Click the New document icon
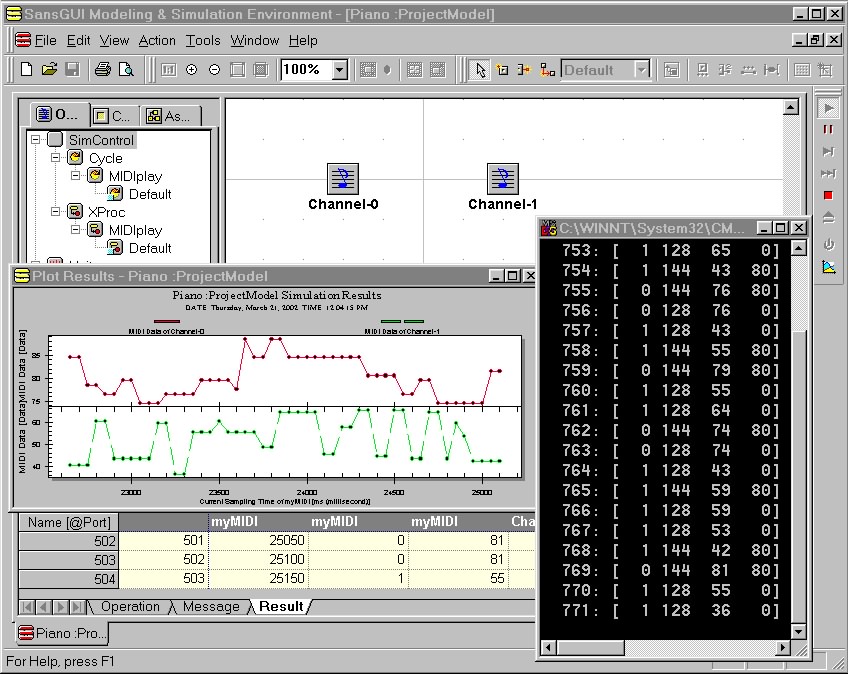The image size is (848, 674). pos(27,70)
